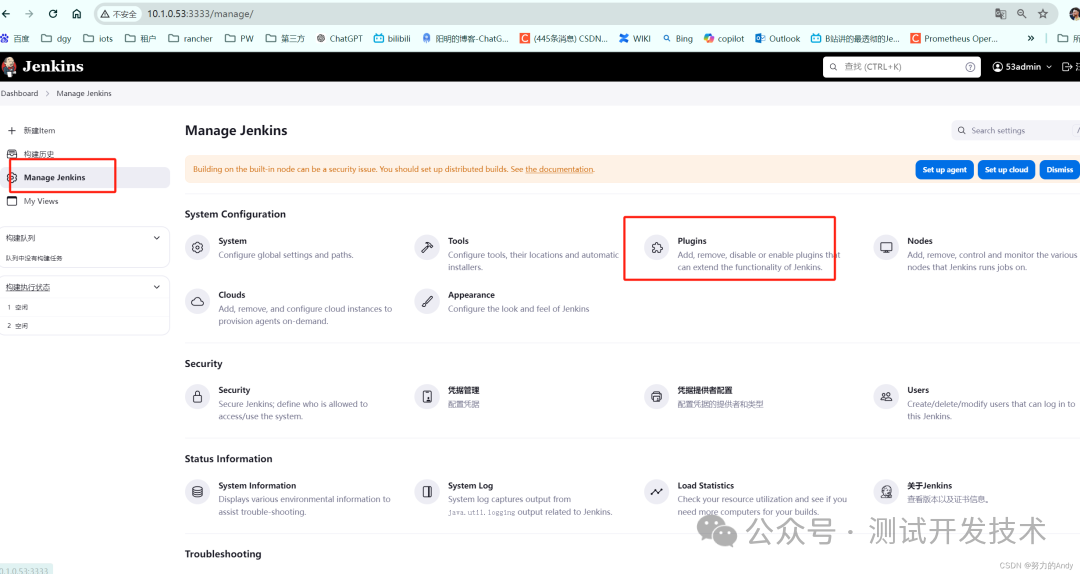This screenshot has width=1080, height=574.
Task: Open the Nodes monitor icon
Action: pos(886,247)
